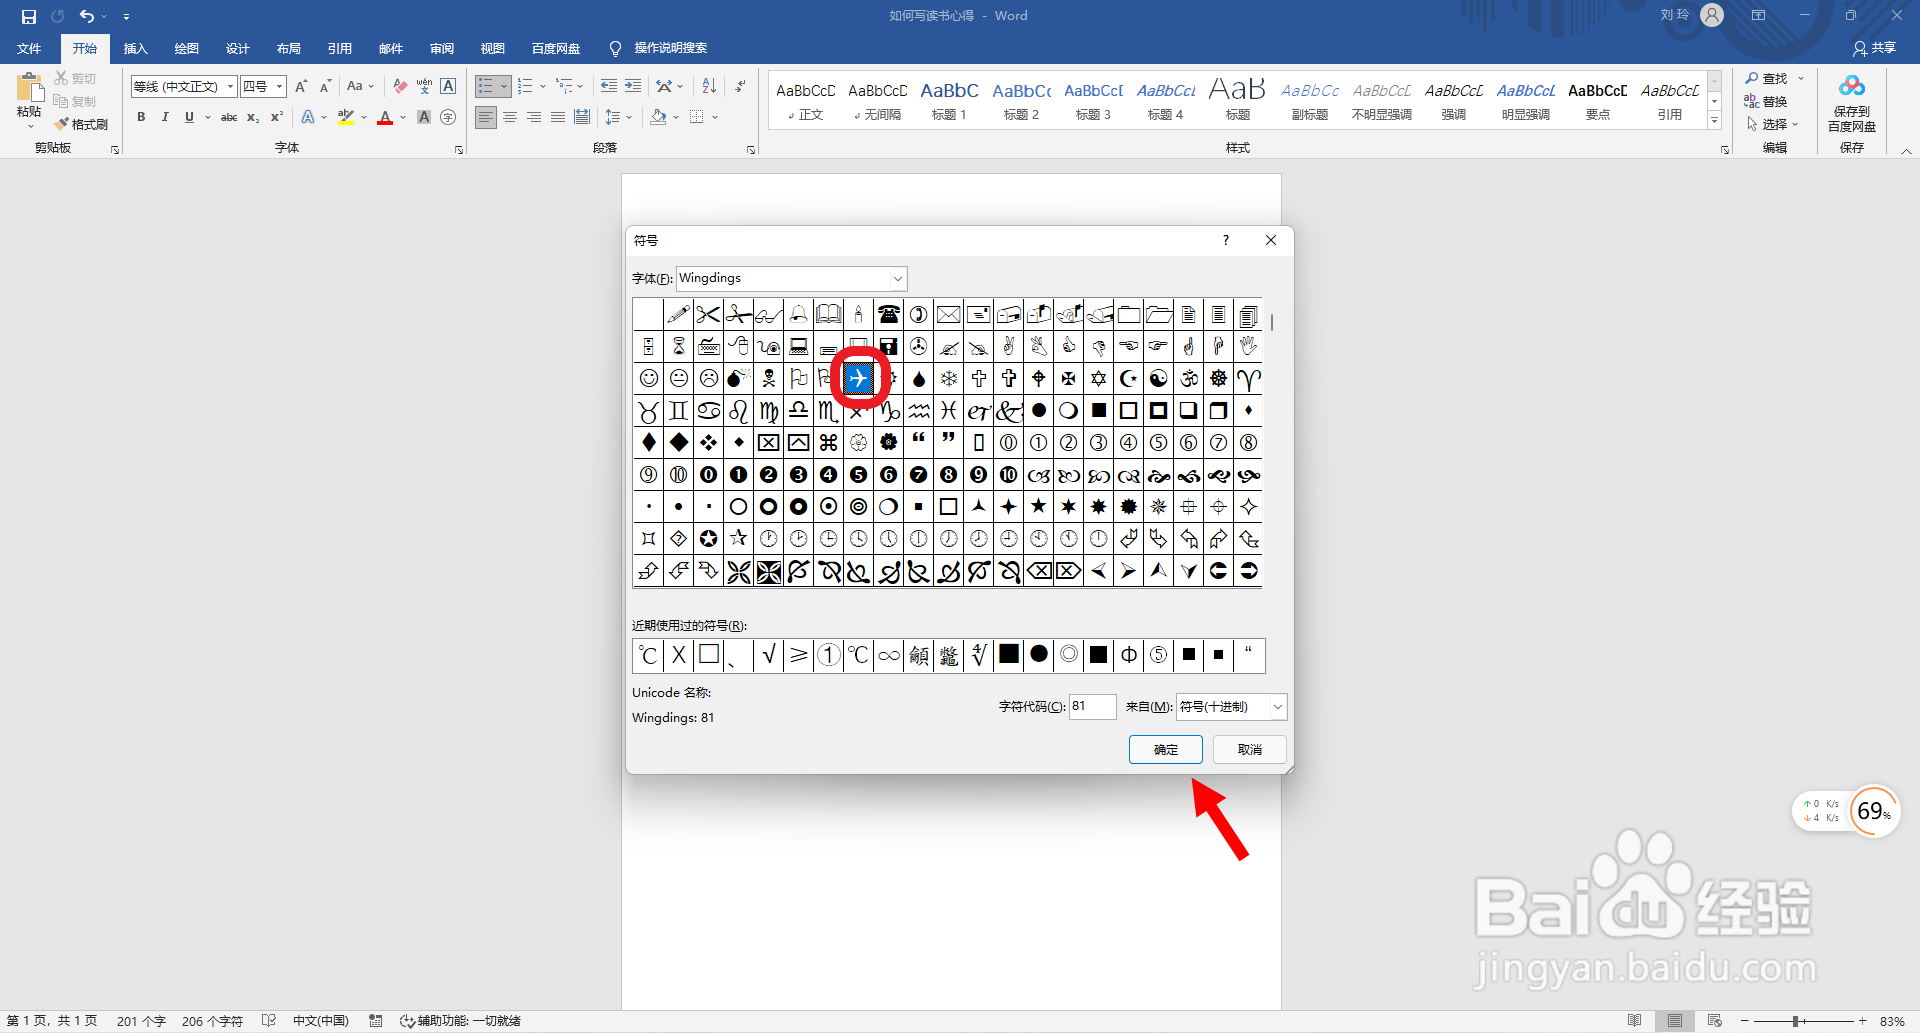
Task: Switch to the 审阅 tab
Action: (441, 48)
